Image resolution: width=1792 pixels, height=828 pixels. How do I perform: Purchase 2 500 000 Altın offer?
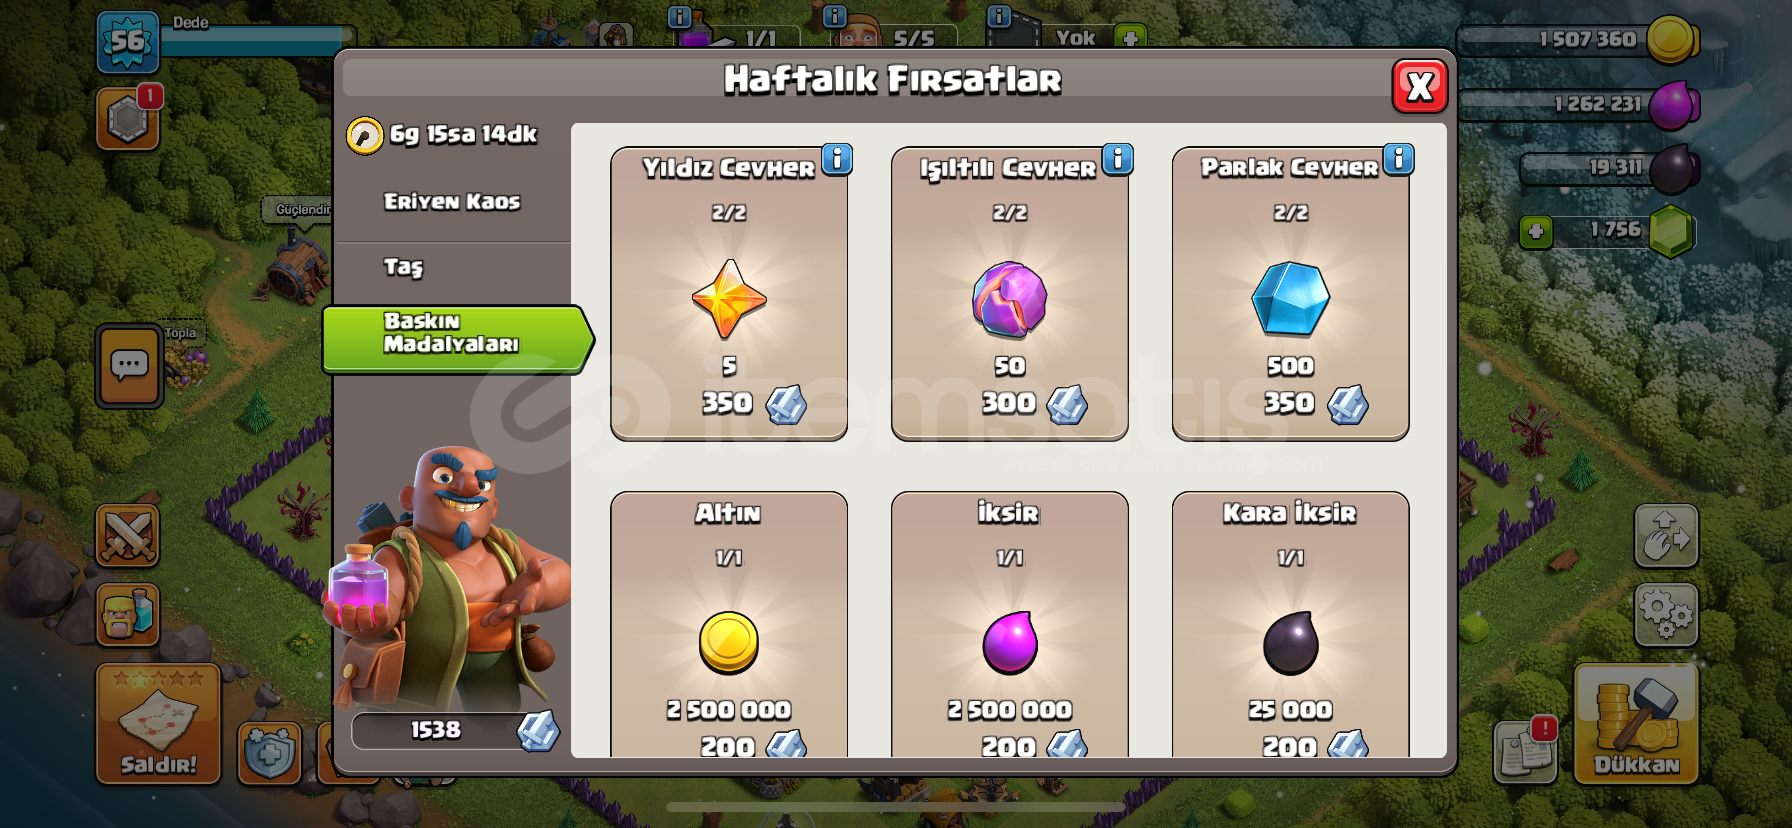click(x=729, y=625)
